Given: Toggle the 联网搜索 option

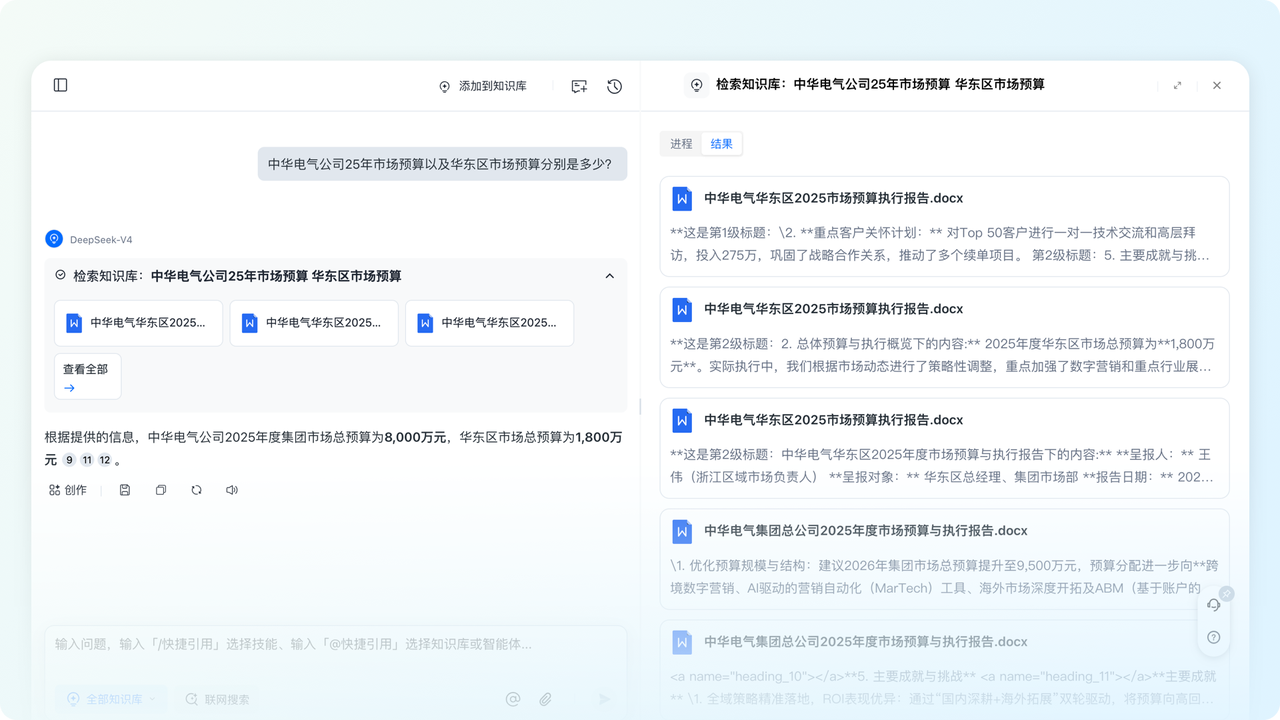Looking at the screenshot, I should (218, 699).
